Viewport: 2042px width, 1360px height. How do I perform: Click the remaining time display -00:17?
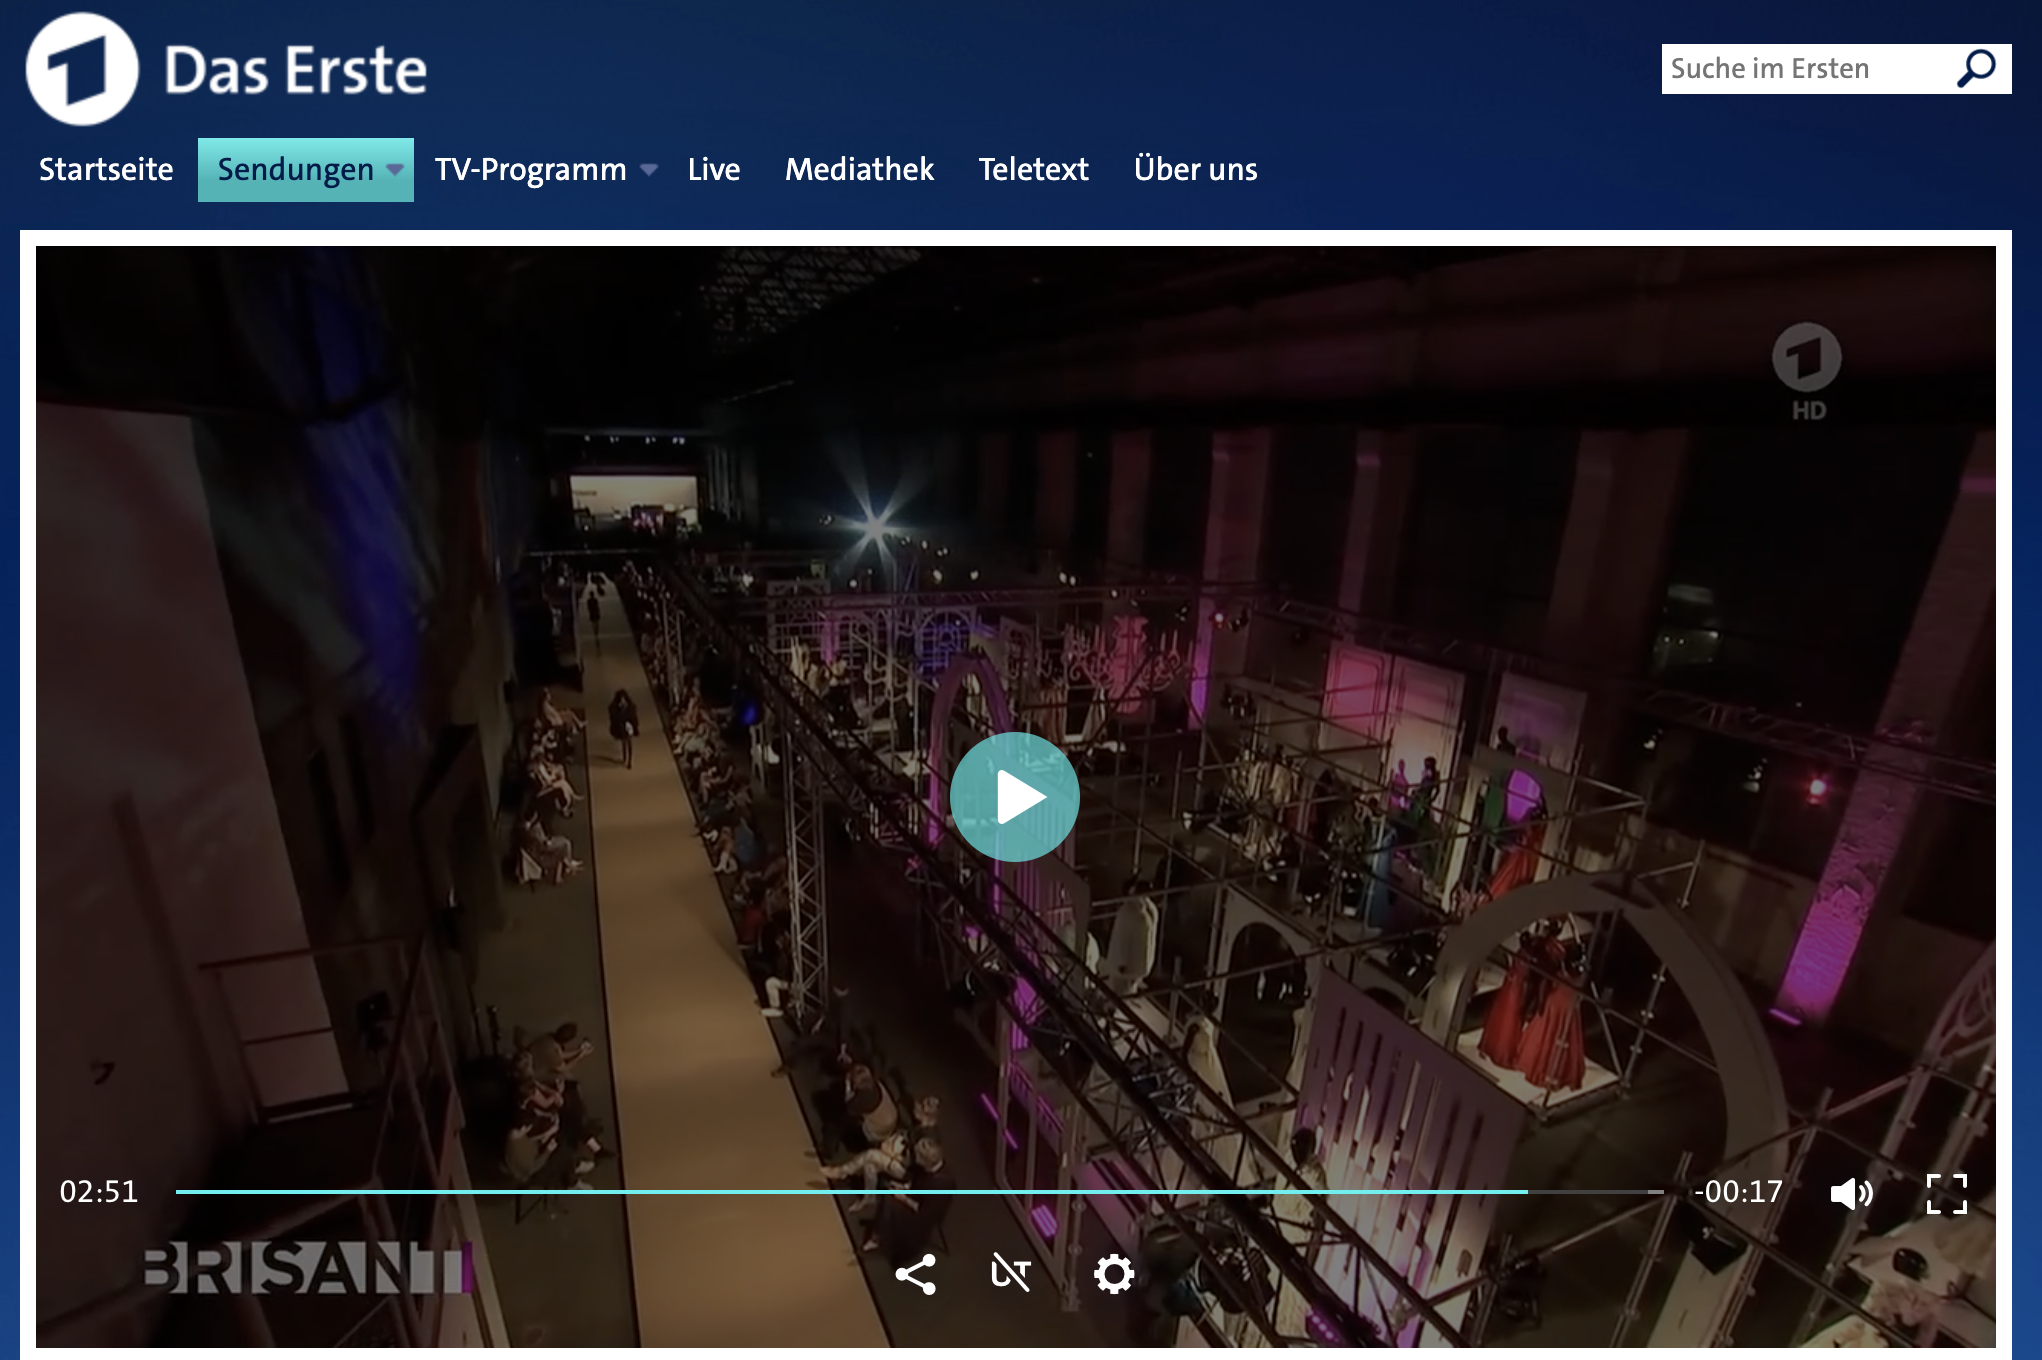pos(1738,1192)
